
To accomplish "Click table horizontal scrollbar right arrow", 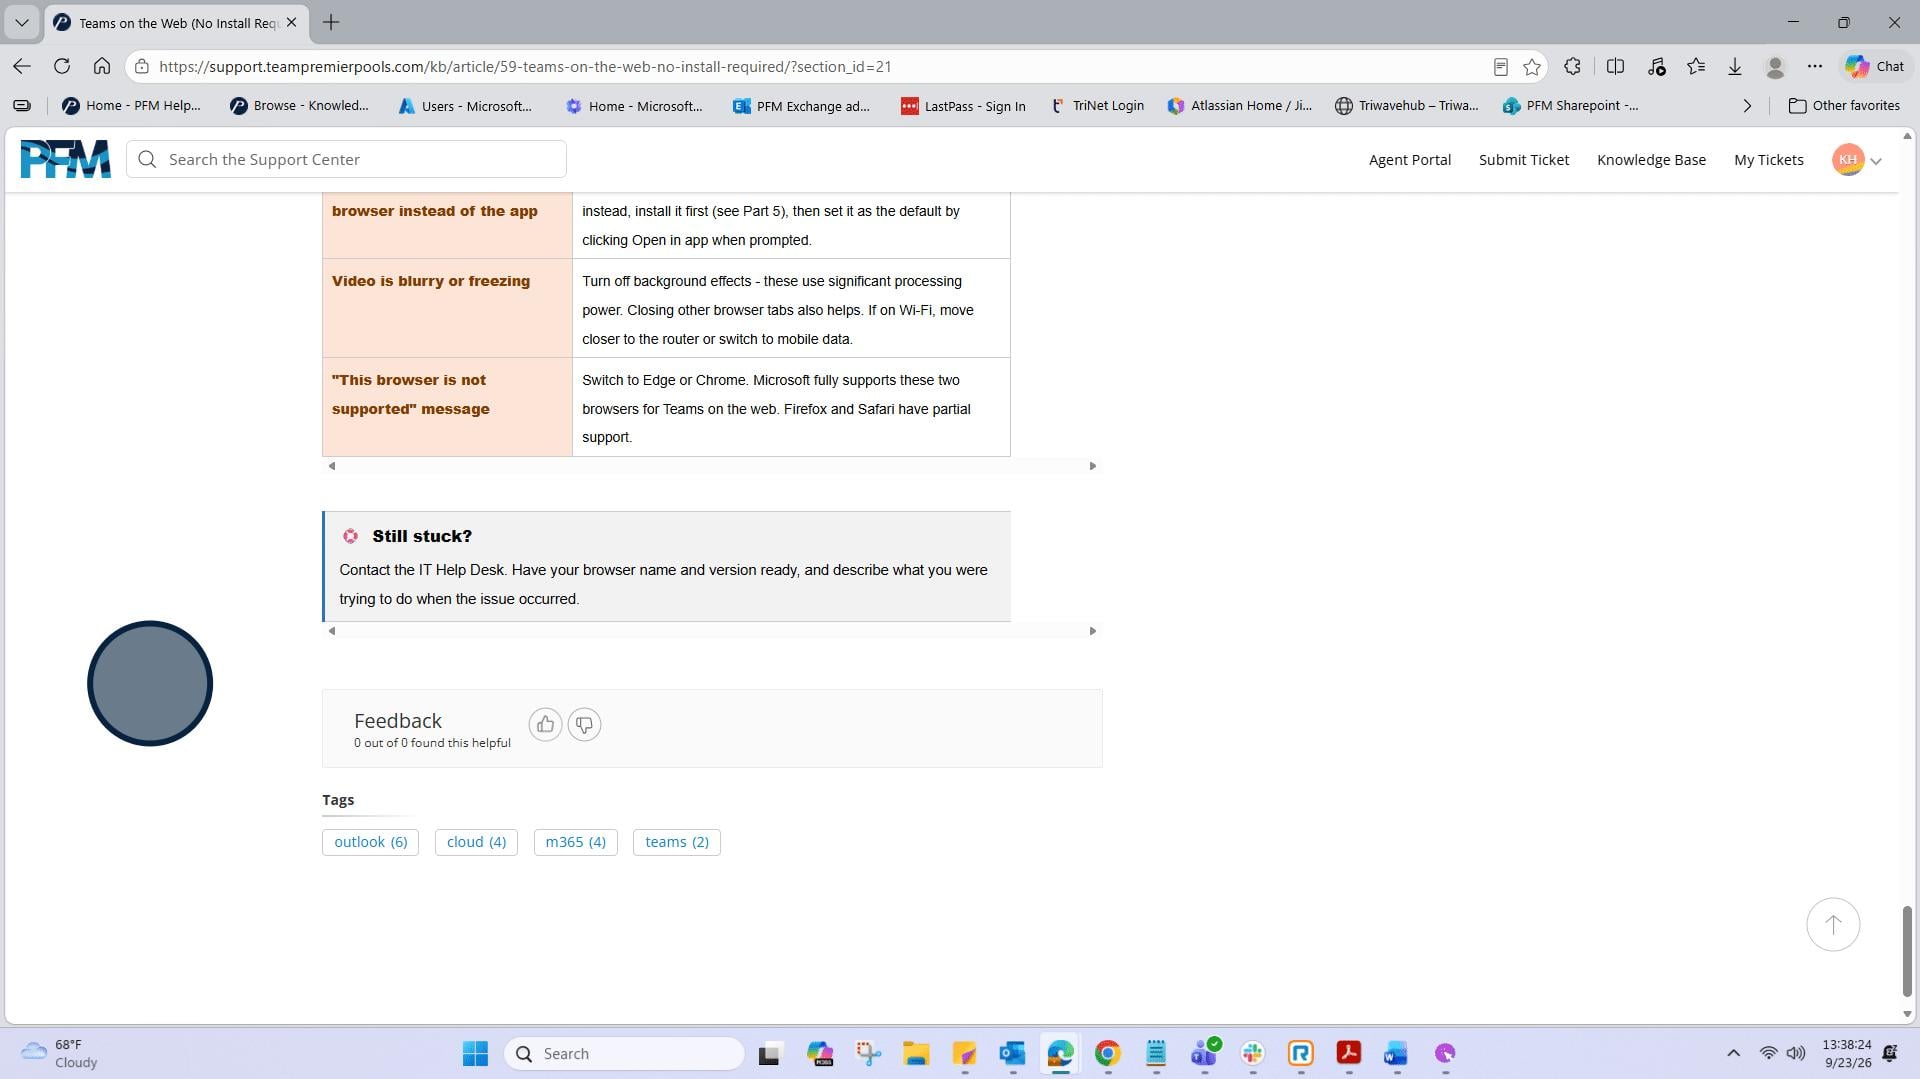I will coord(1092,466).
